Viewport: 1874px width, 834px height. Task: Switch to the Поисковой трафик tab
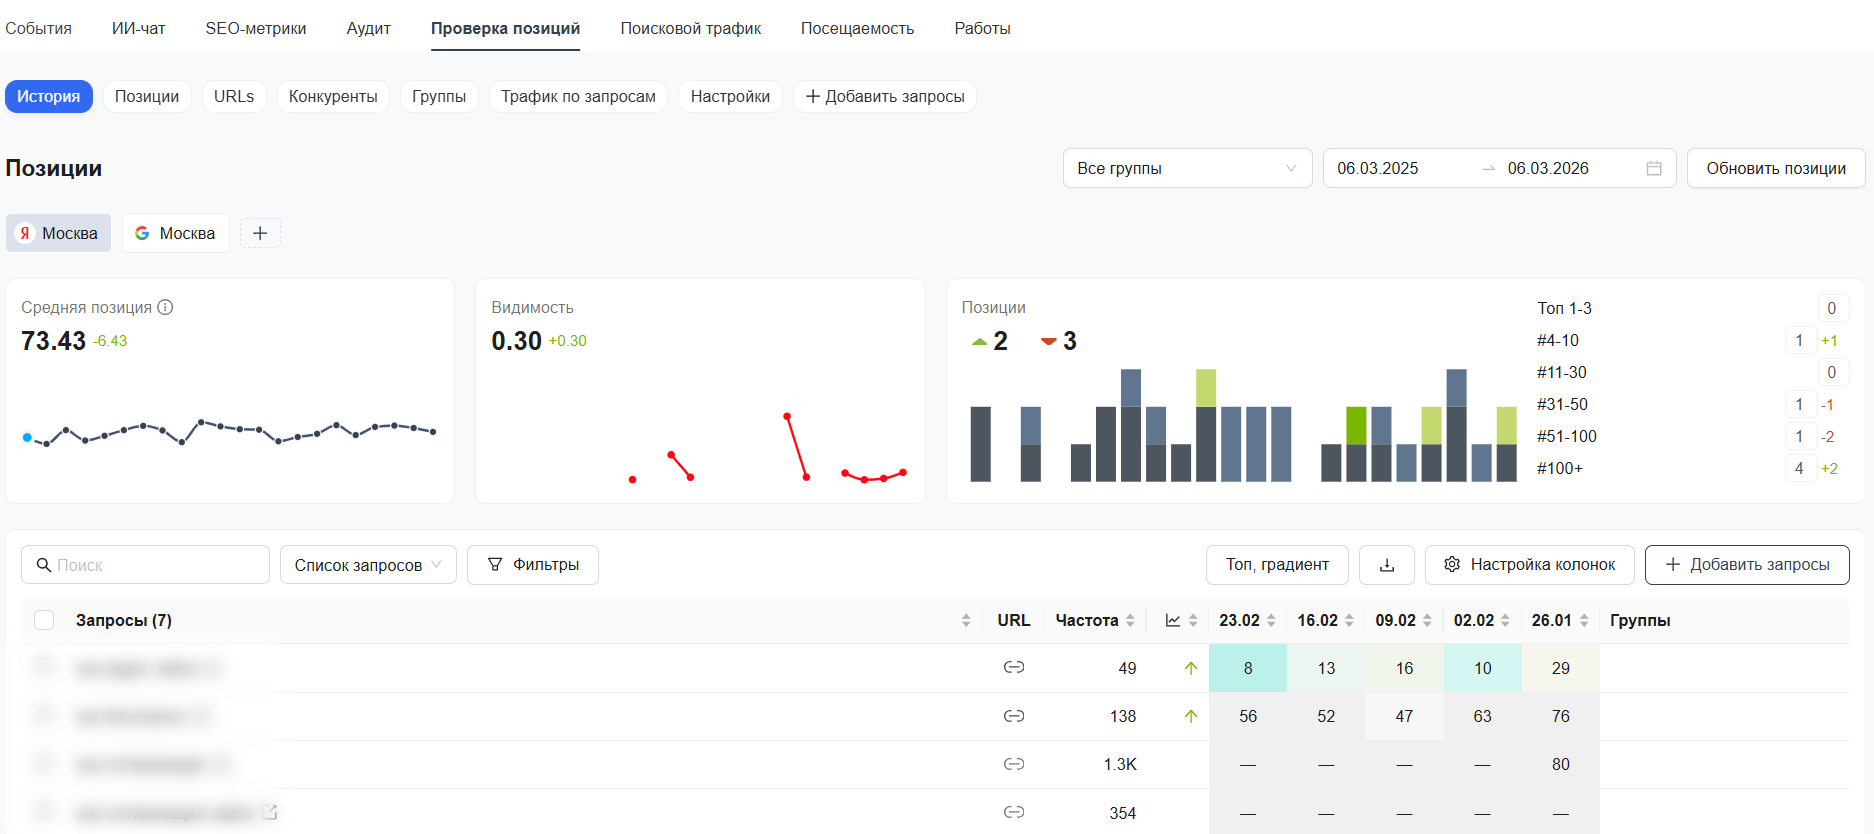point(690,28)
